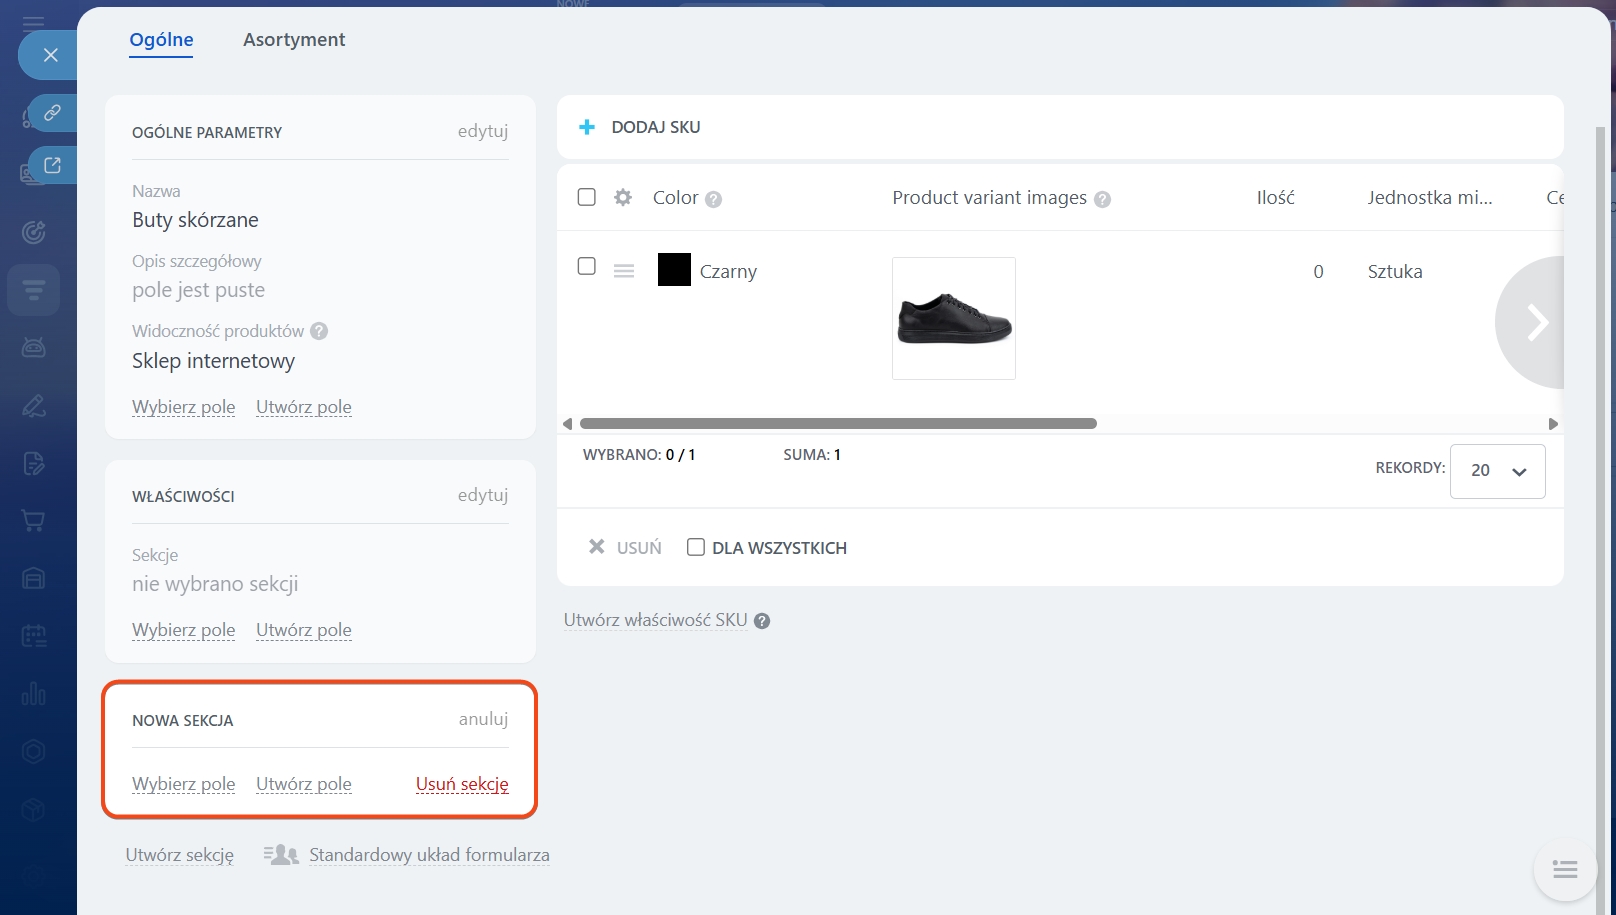This screenshot has height=915, width=1616.
Task: Click the Utwórz sekcję link
Action: pos(180,855)
